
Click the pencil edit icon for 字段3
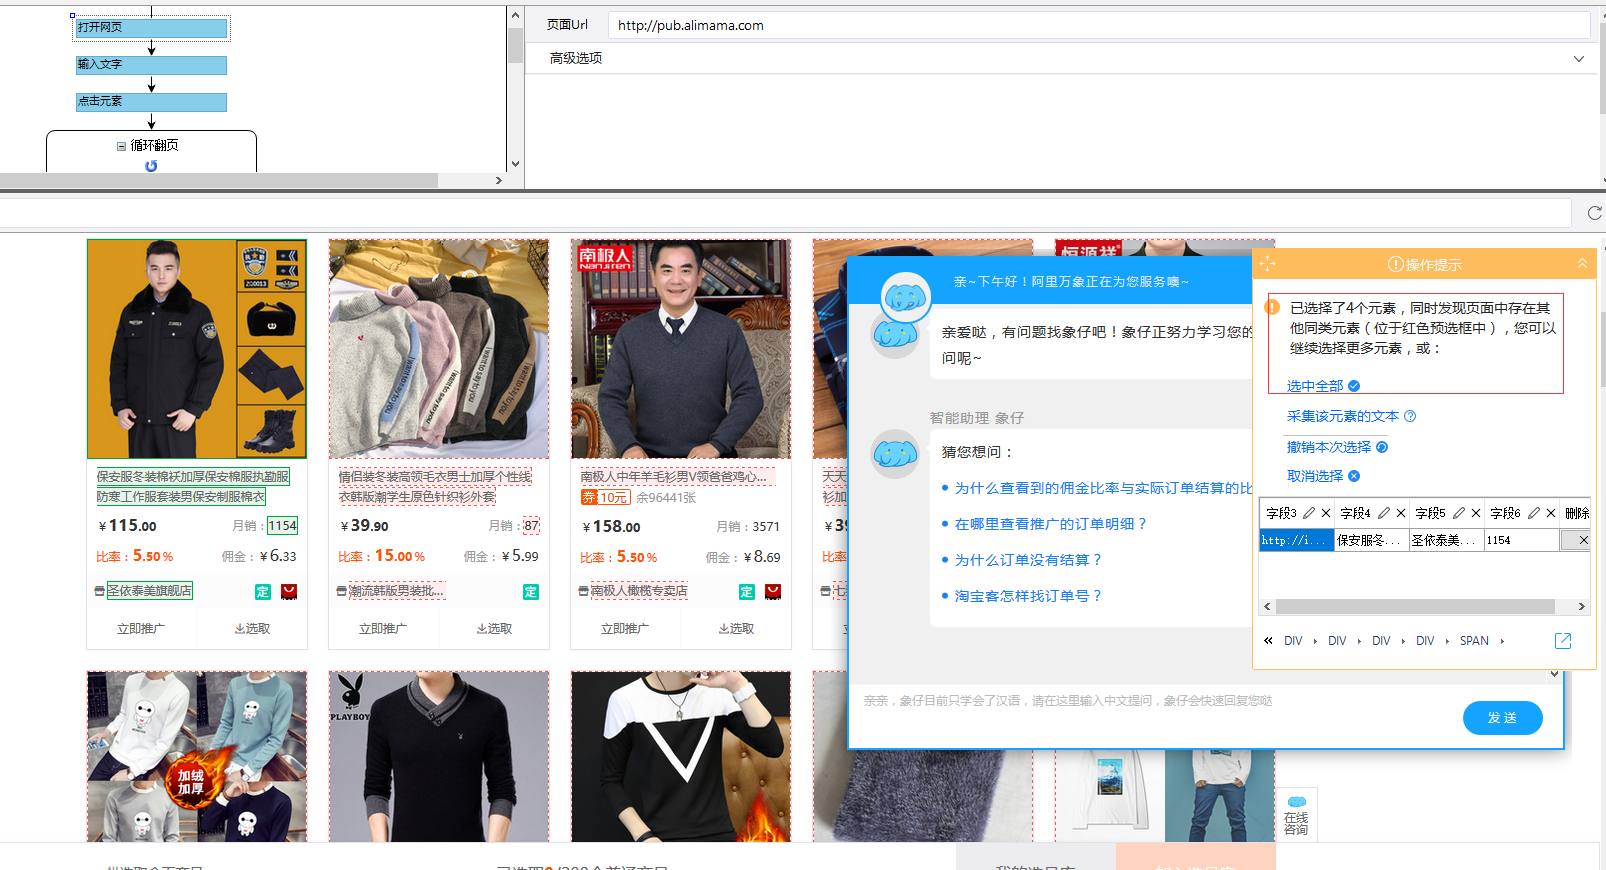pos(1309,513)
